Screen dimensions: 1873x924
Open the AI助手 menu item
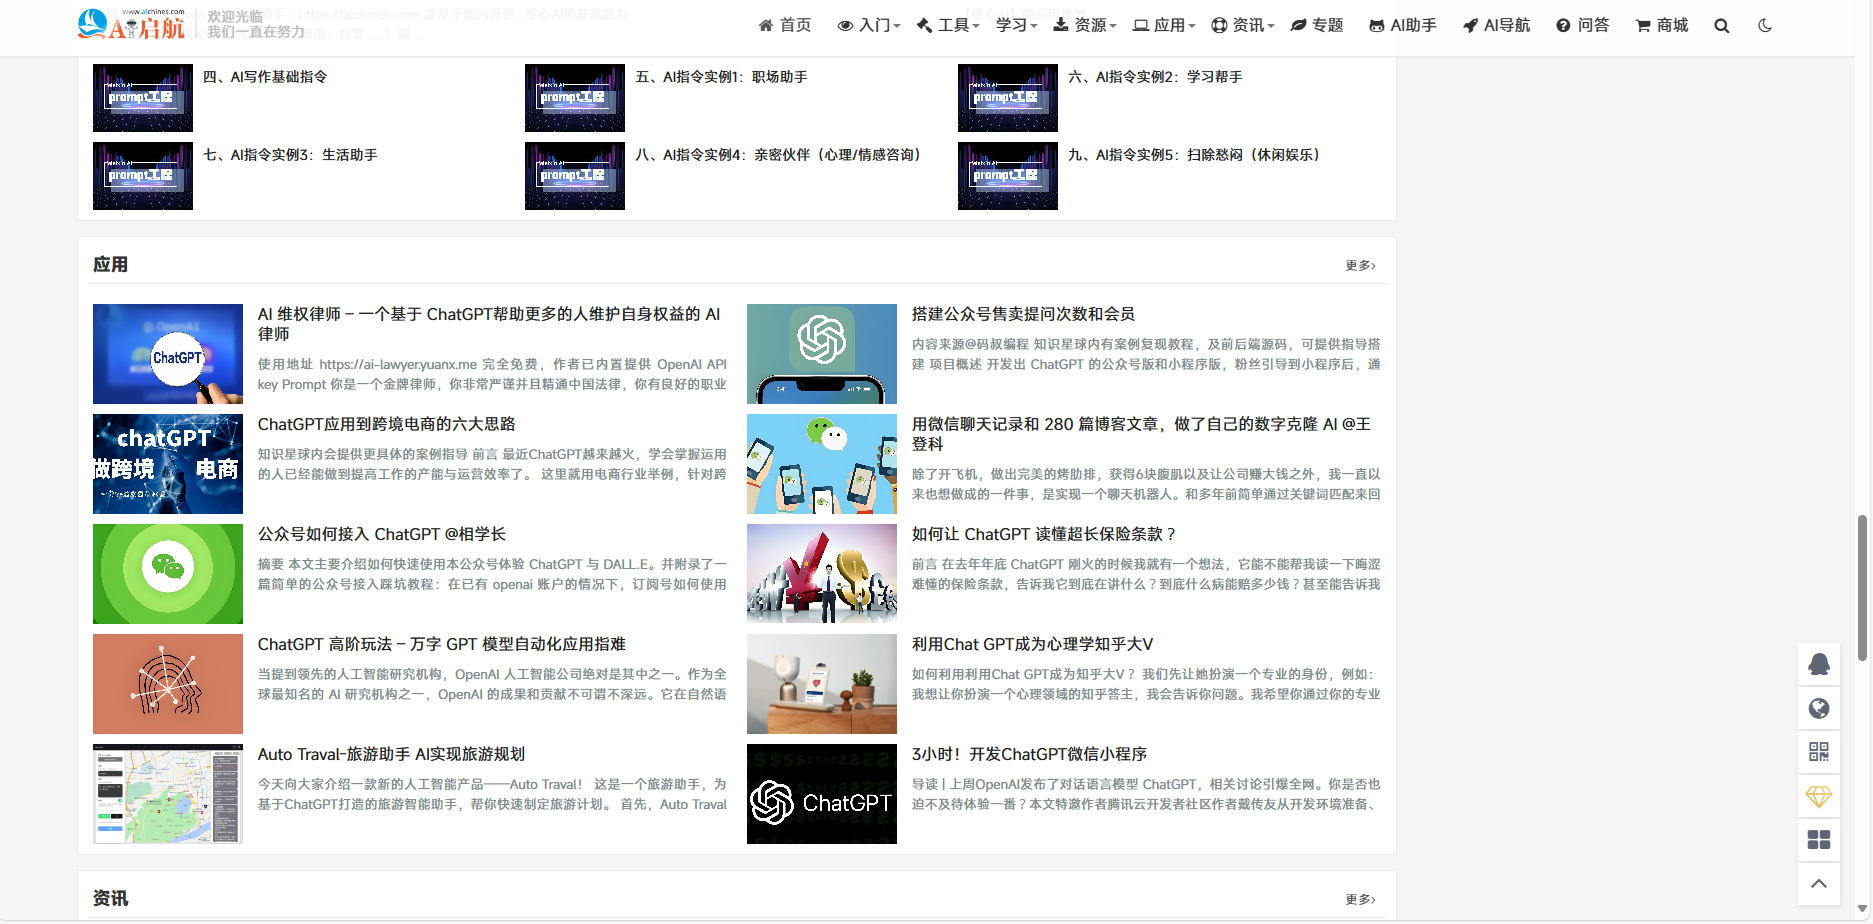(1403, 25)
